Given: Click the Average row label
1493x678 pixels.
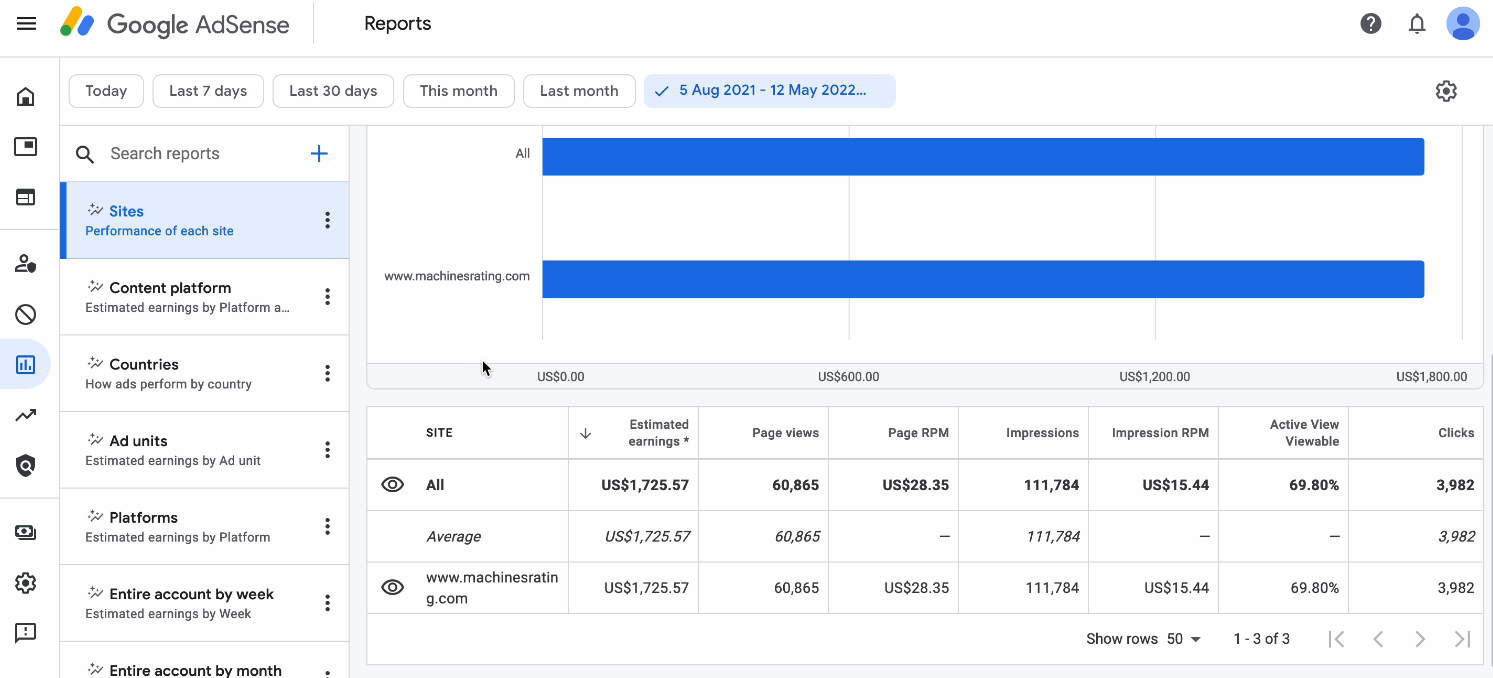Looking at the screenshot, I should click(453, 537).
